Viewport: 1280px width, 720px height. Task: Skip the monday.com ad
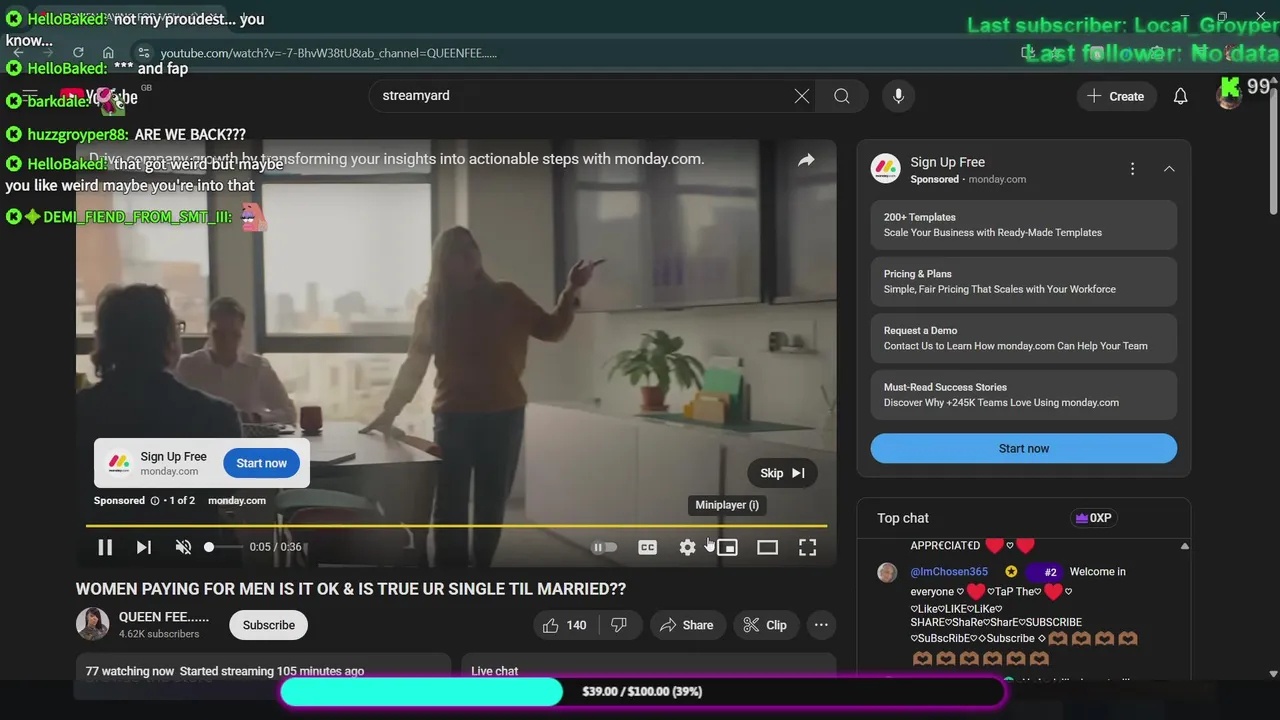[782, 473]
